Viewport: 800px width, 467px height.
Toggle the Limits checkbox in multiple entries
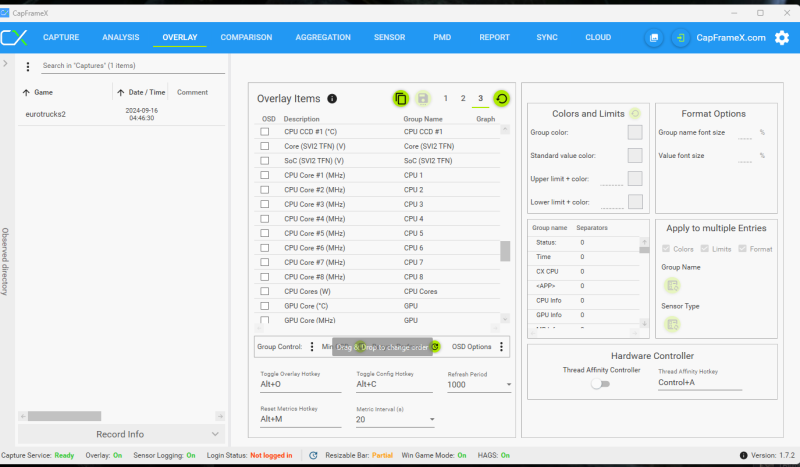point(705,249)
